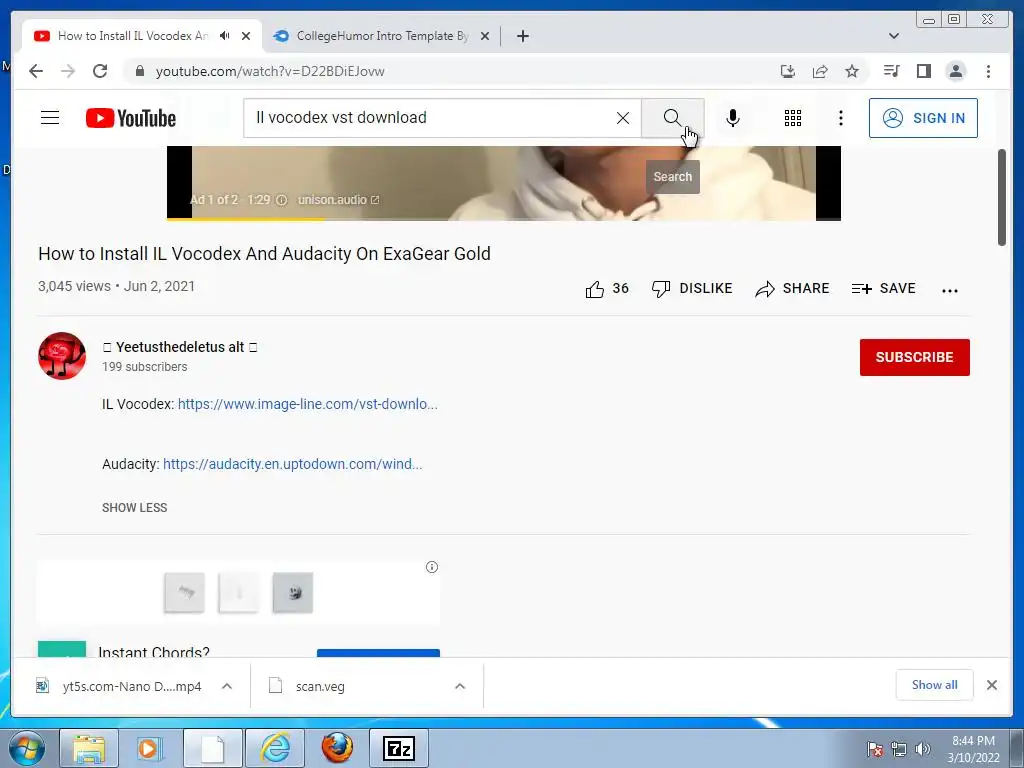Go back with browser back arrow
The height and width of the screenshot is (768, 1024).
pos(36,71)
